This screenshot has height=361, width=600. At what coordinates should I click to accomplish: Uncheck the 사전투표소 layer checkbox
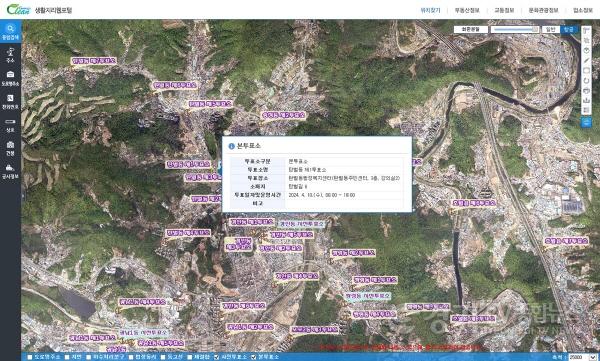tap(216, 357)
